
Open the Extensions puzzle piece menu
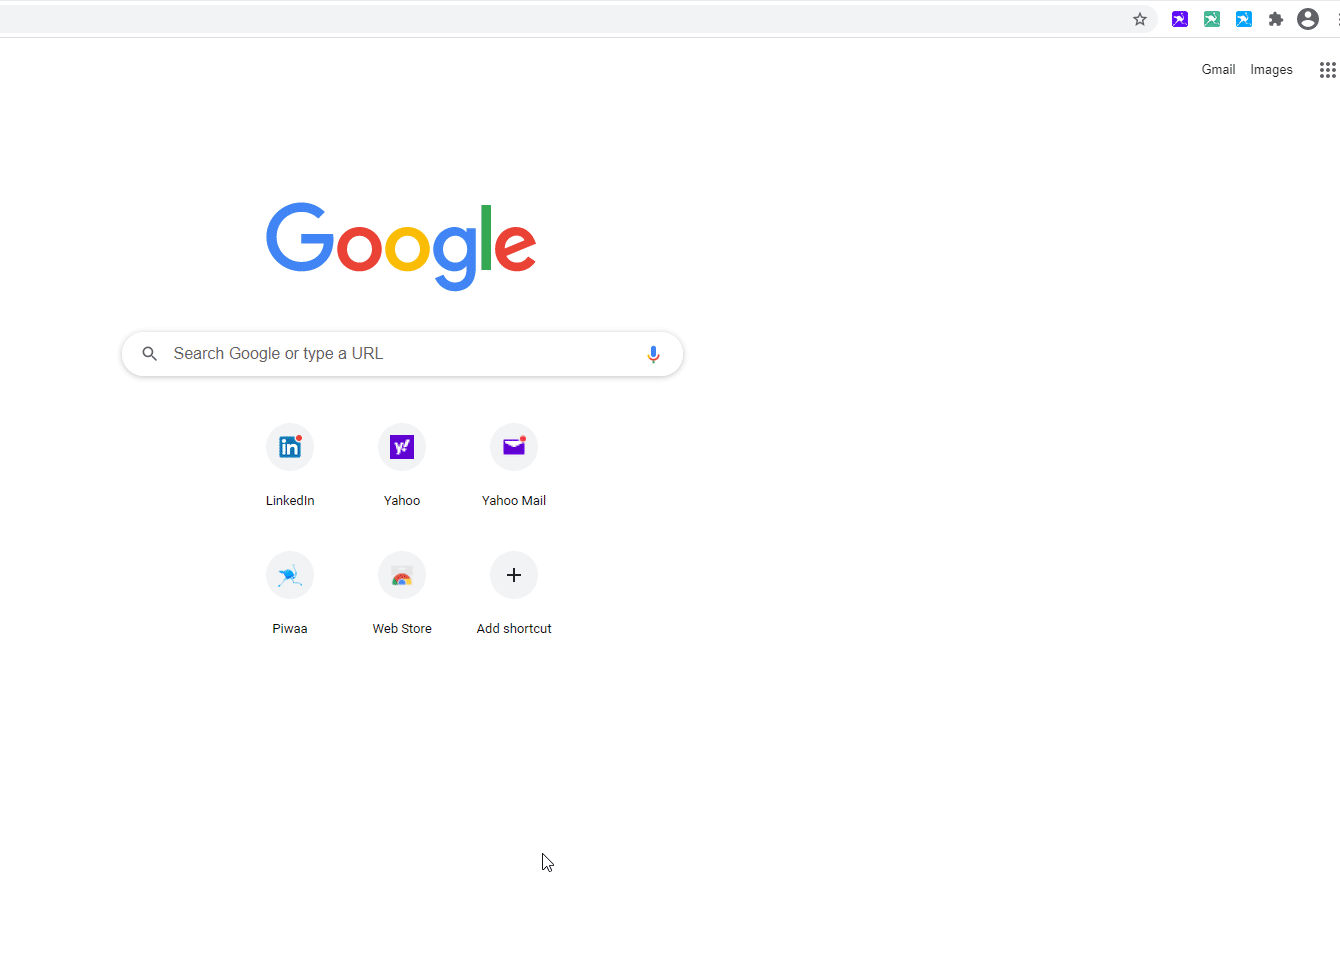(x=1276, y=19)
